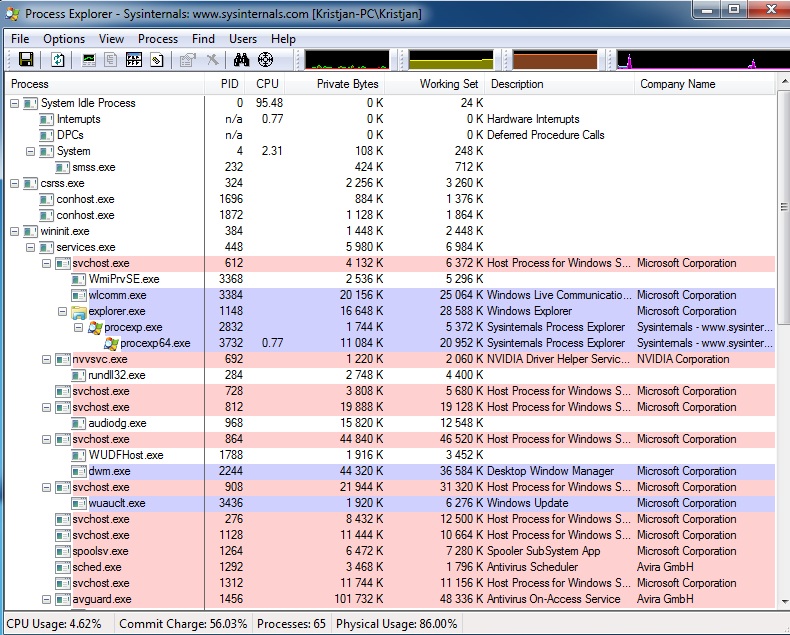Click the Refresh Now toolbar icon

(x=58, y=59)
